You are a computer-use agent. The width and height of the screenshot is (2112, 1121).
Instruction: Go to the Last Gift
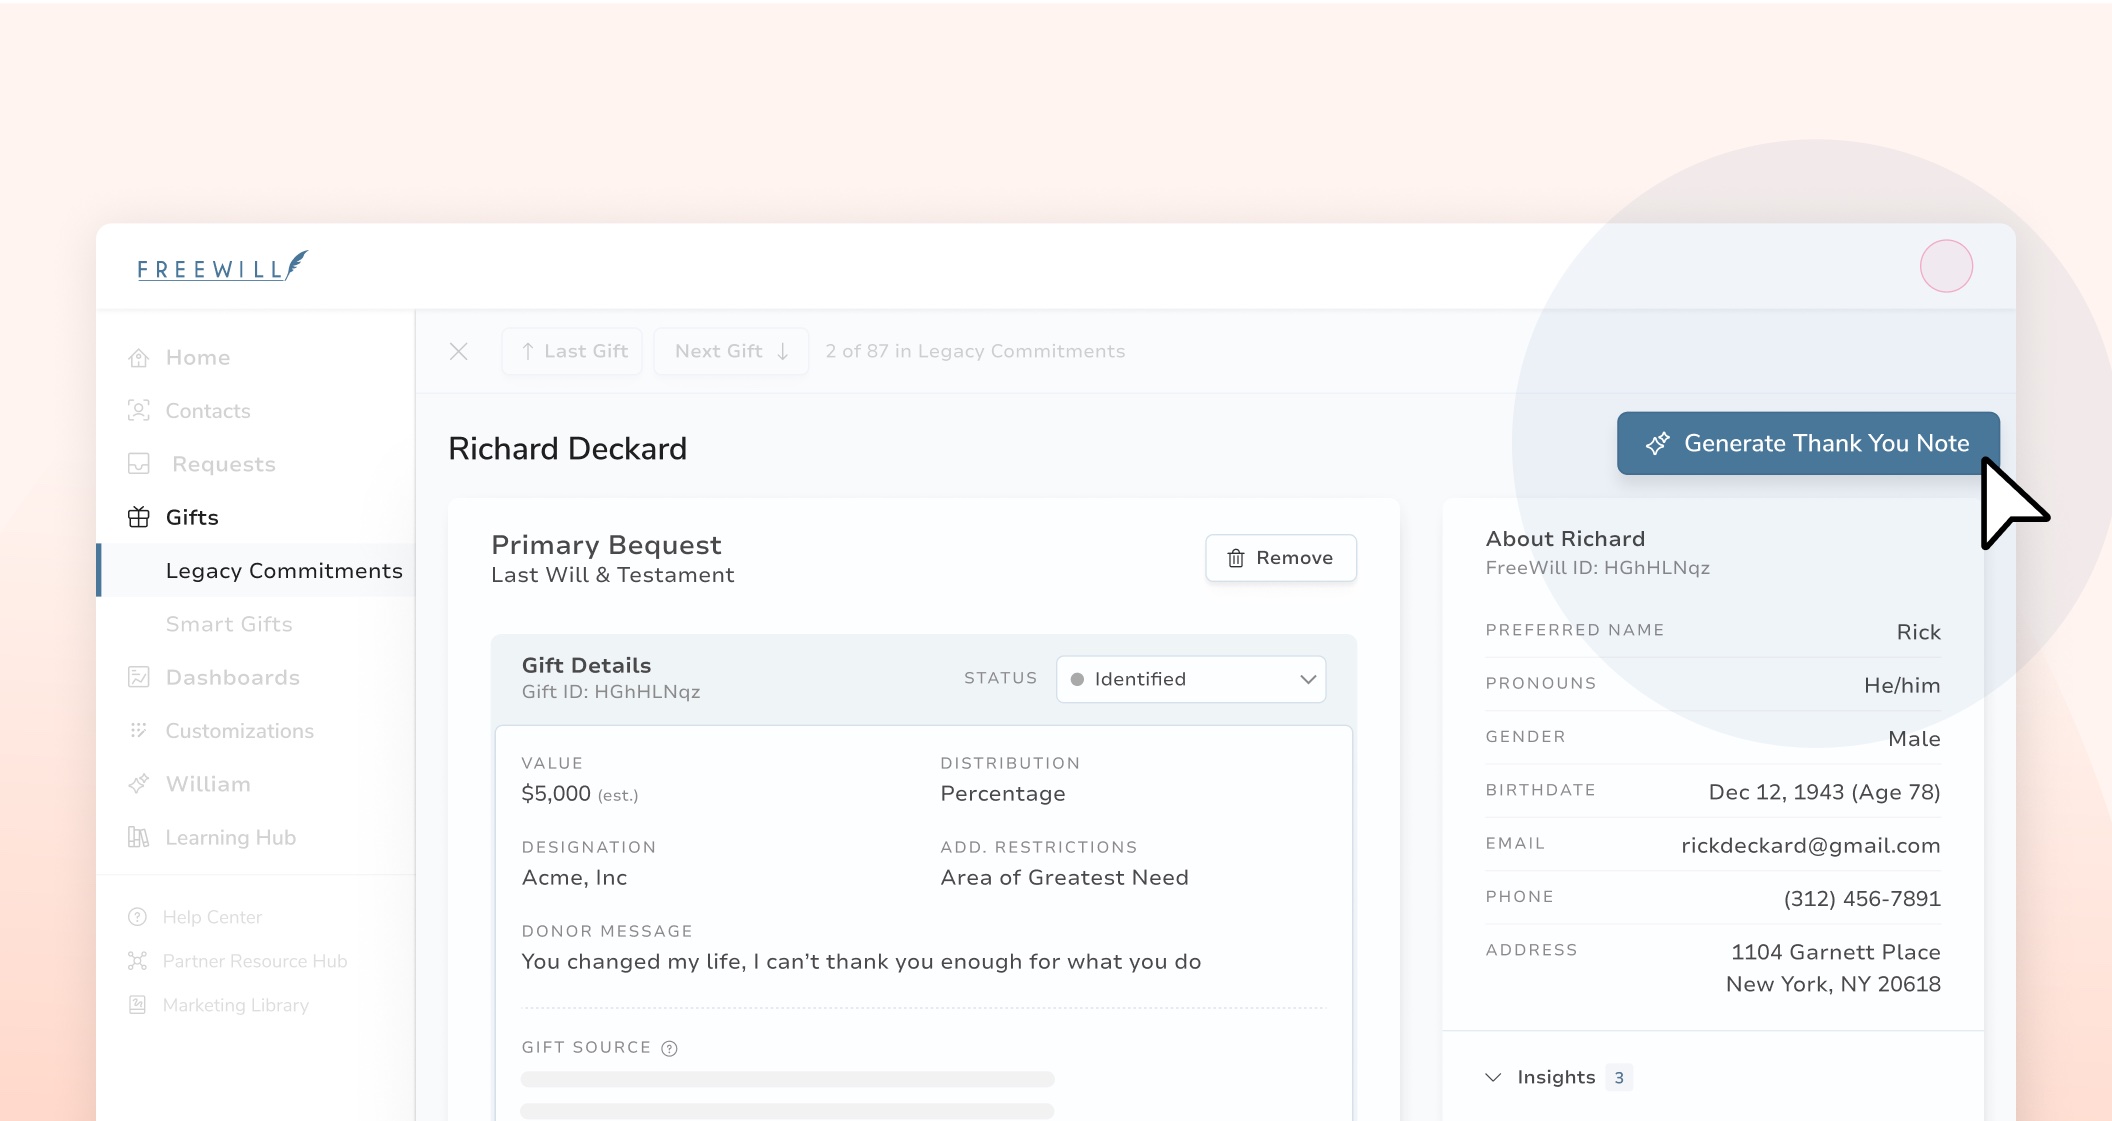572,351
